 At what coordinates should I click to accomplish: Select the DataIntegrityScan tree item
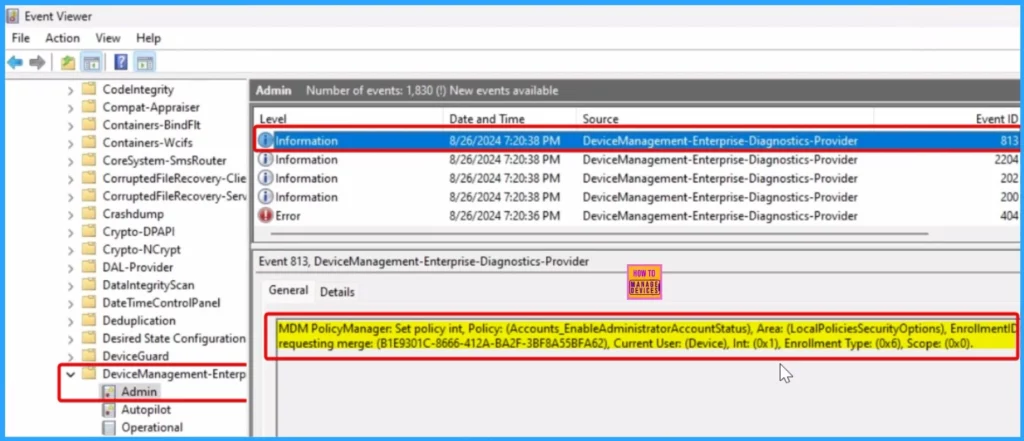148,285
